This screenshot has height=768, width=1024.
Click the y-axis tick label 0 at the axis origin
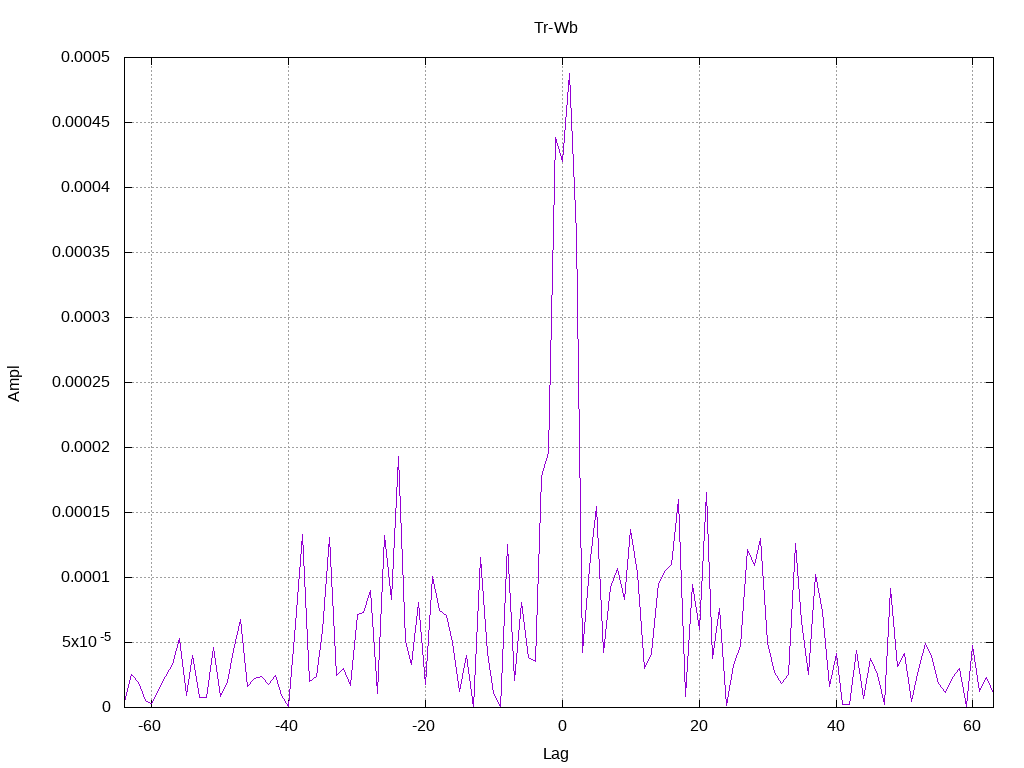106,707
